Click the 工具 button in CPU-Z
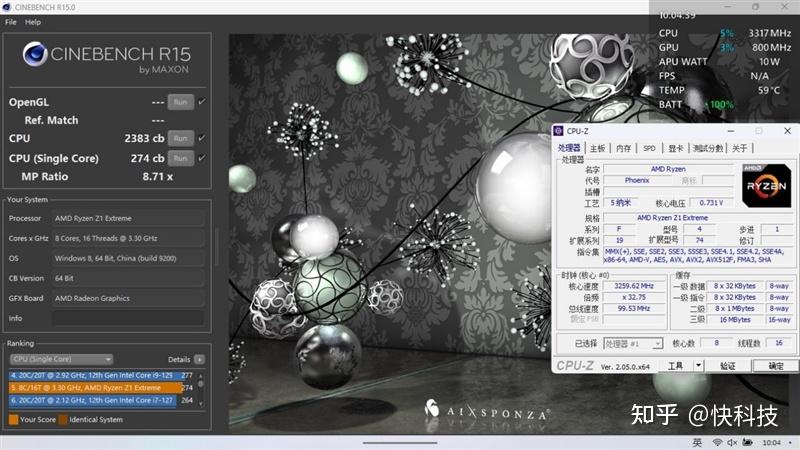The image size is (800, 450). 676,365
